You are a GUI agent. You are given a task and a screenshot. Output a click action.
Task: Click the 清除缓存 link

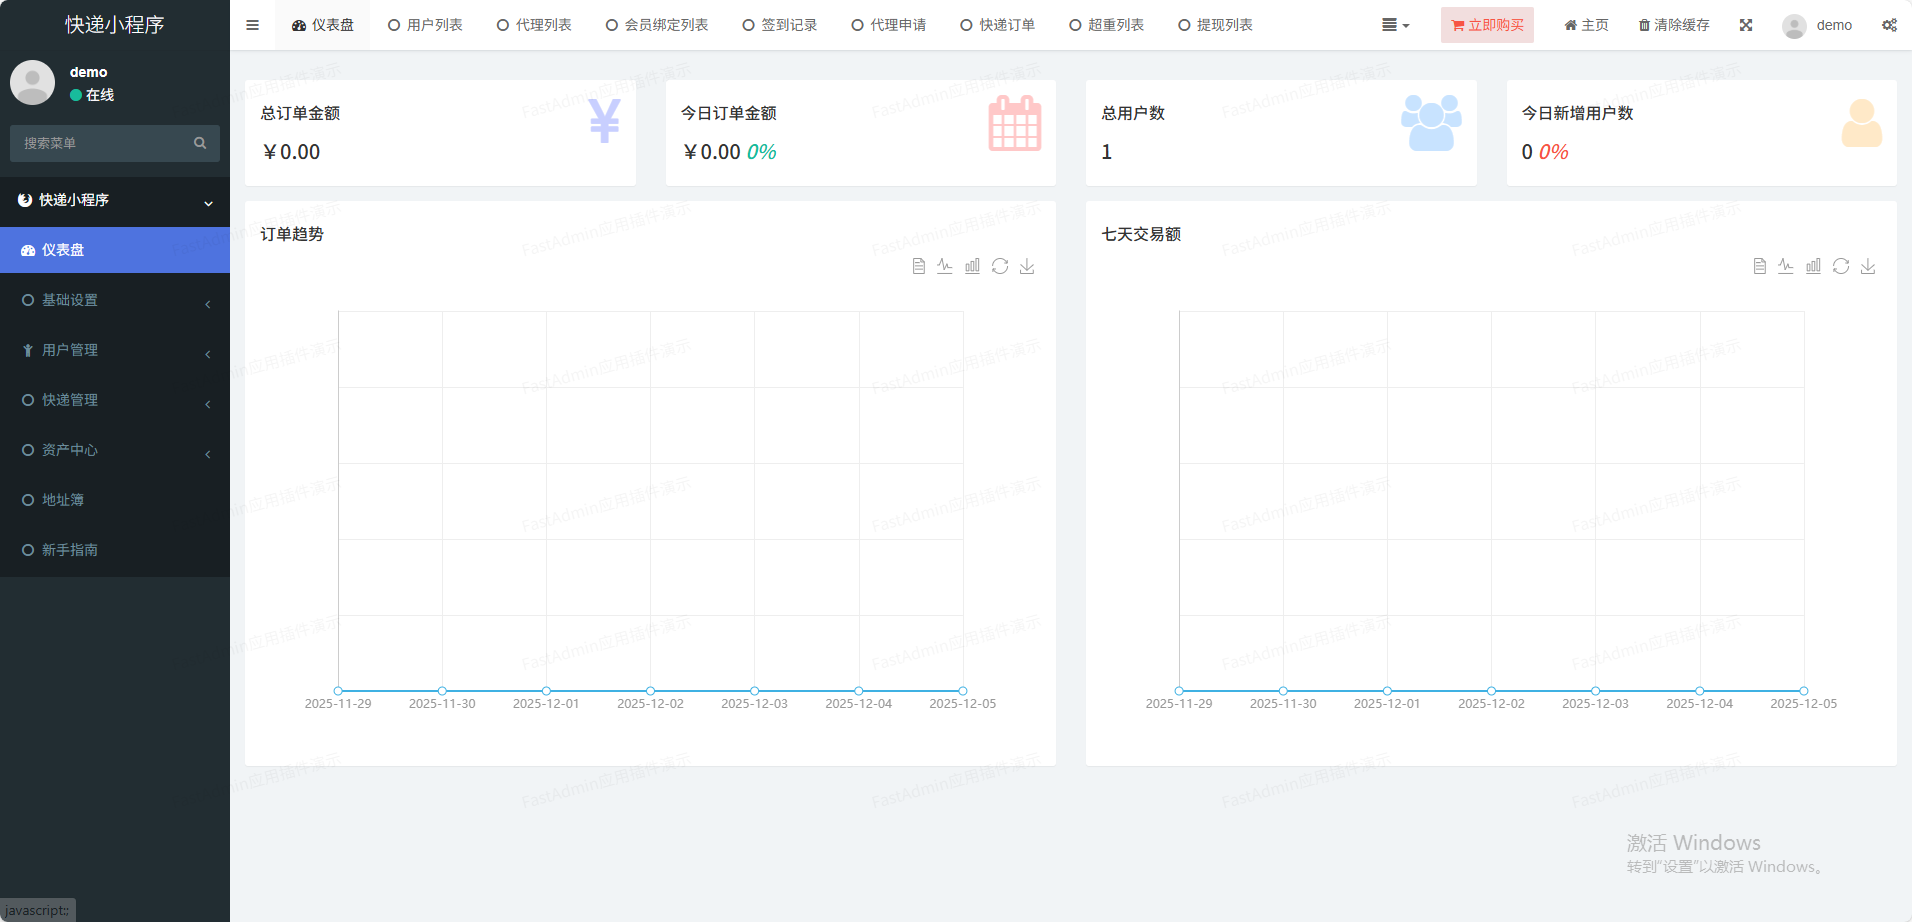coord(1674,25)
